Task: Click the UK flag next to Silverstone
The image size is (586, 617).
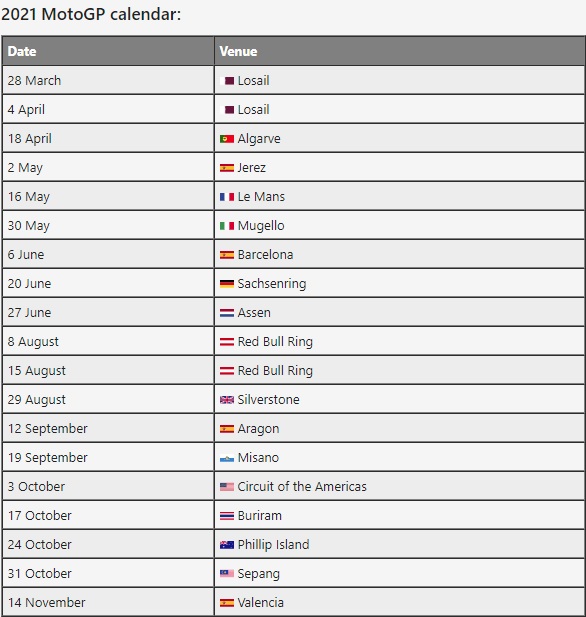Action: (227, 400)
